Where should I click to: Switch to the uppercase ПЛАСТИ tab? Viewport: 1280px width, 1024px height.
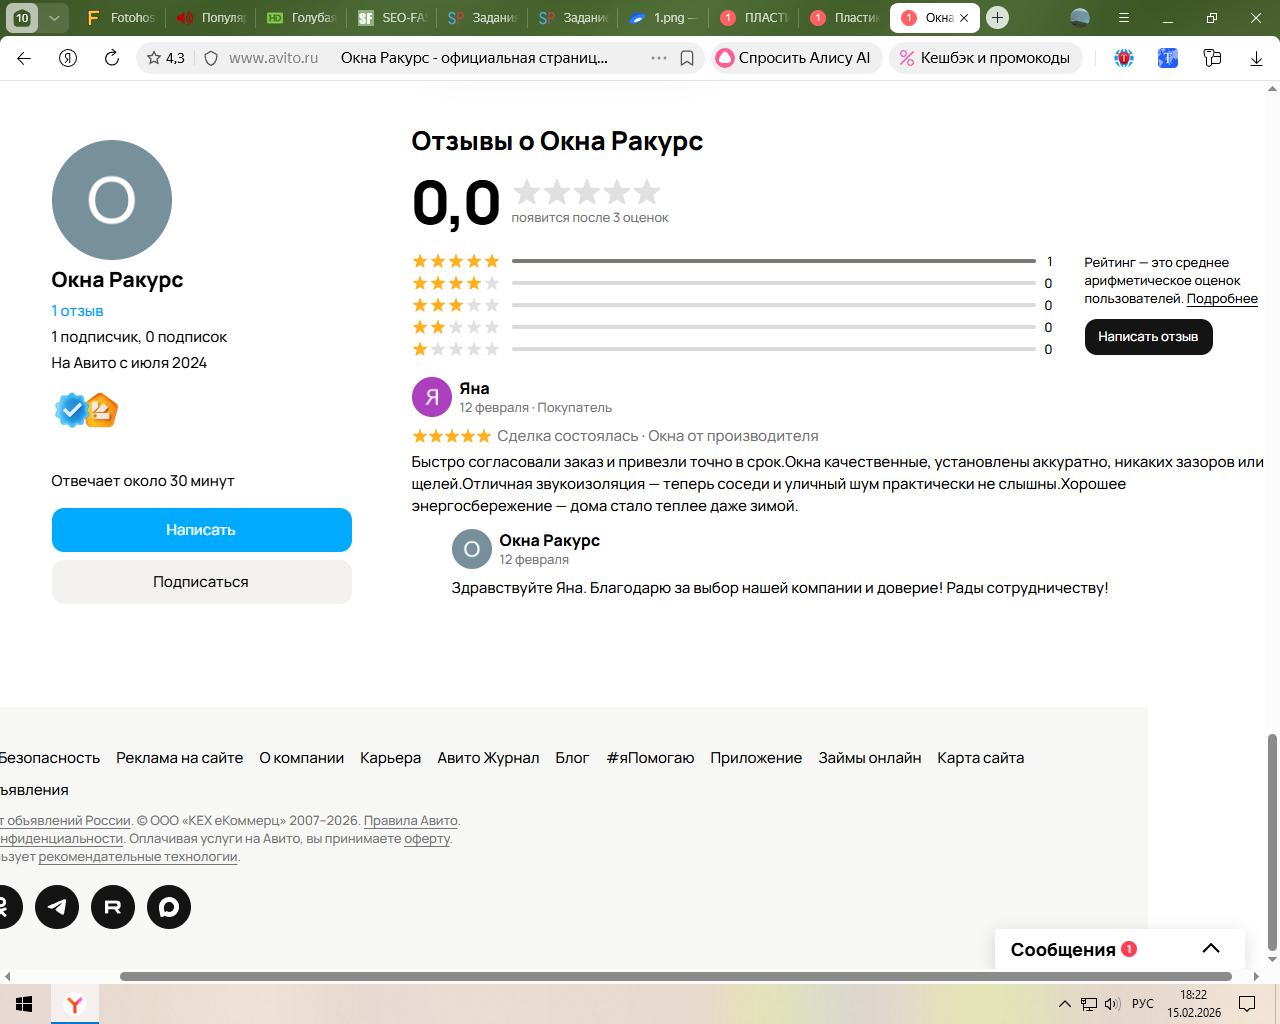[753, 18]
